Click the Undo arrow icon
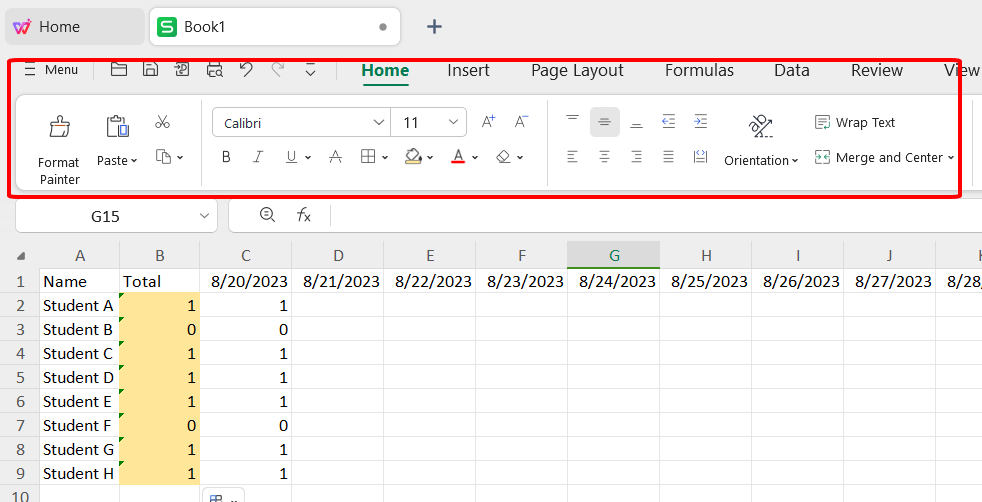 point(246,69)
